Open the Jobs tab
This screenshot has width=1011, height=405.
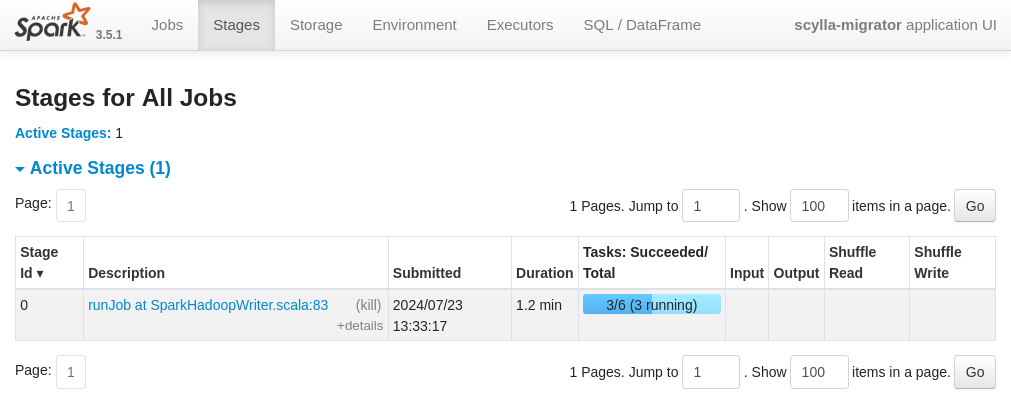click(167, 25)
